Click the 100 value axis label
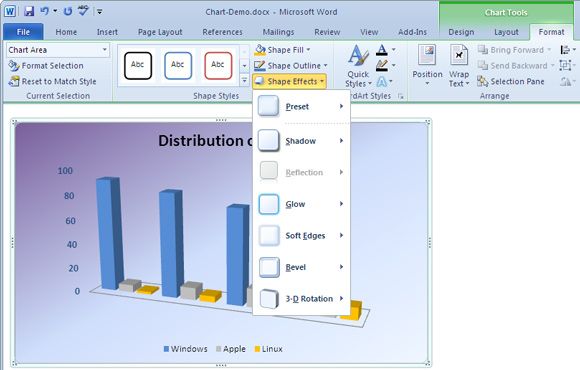The width and height of the screenshot is (580, 370). (x=65, y=171)
